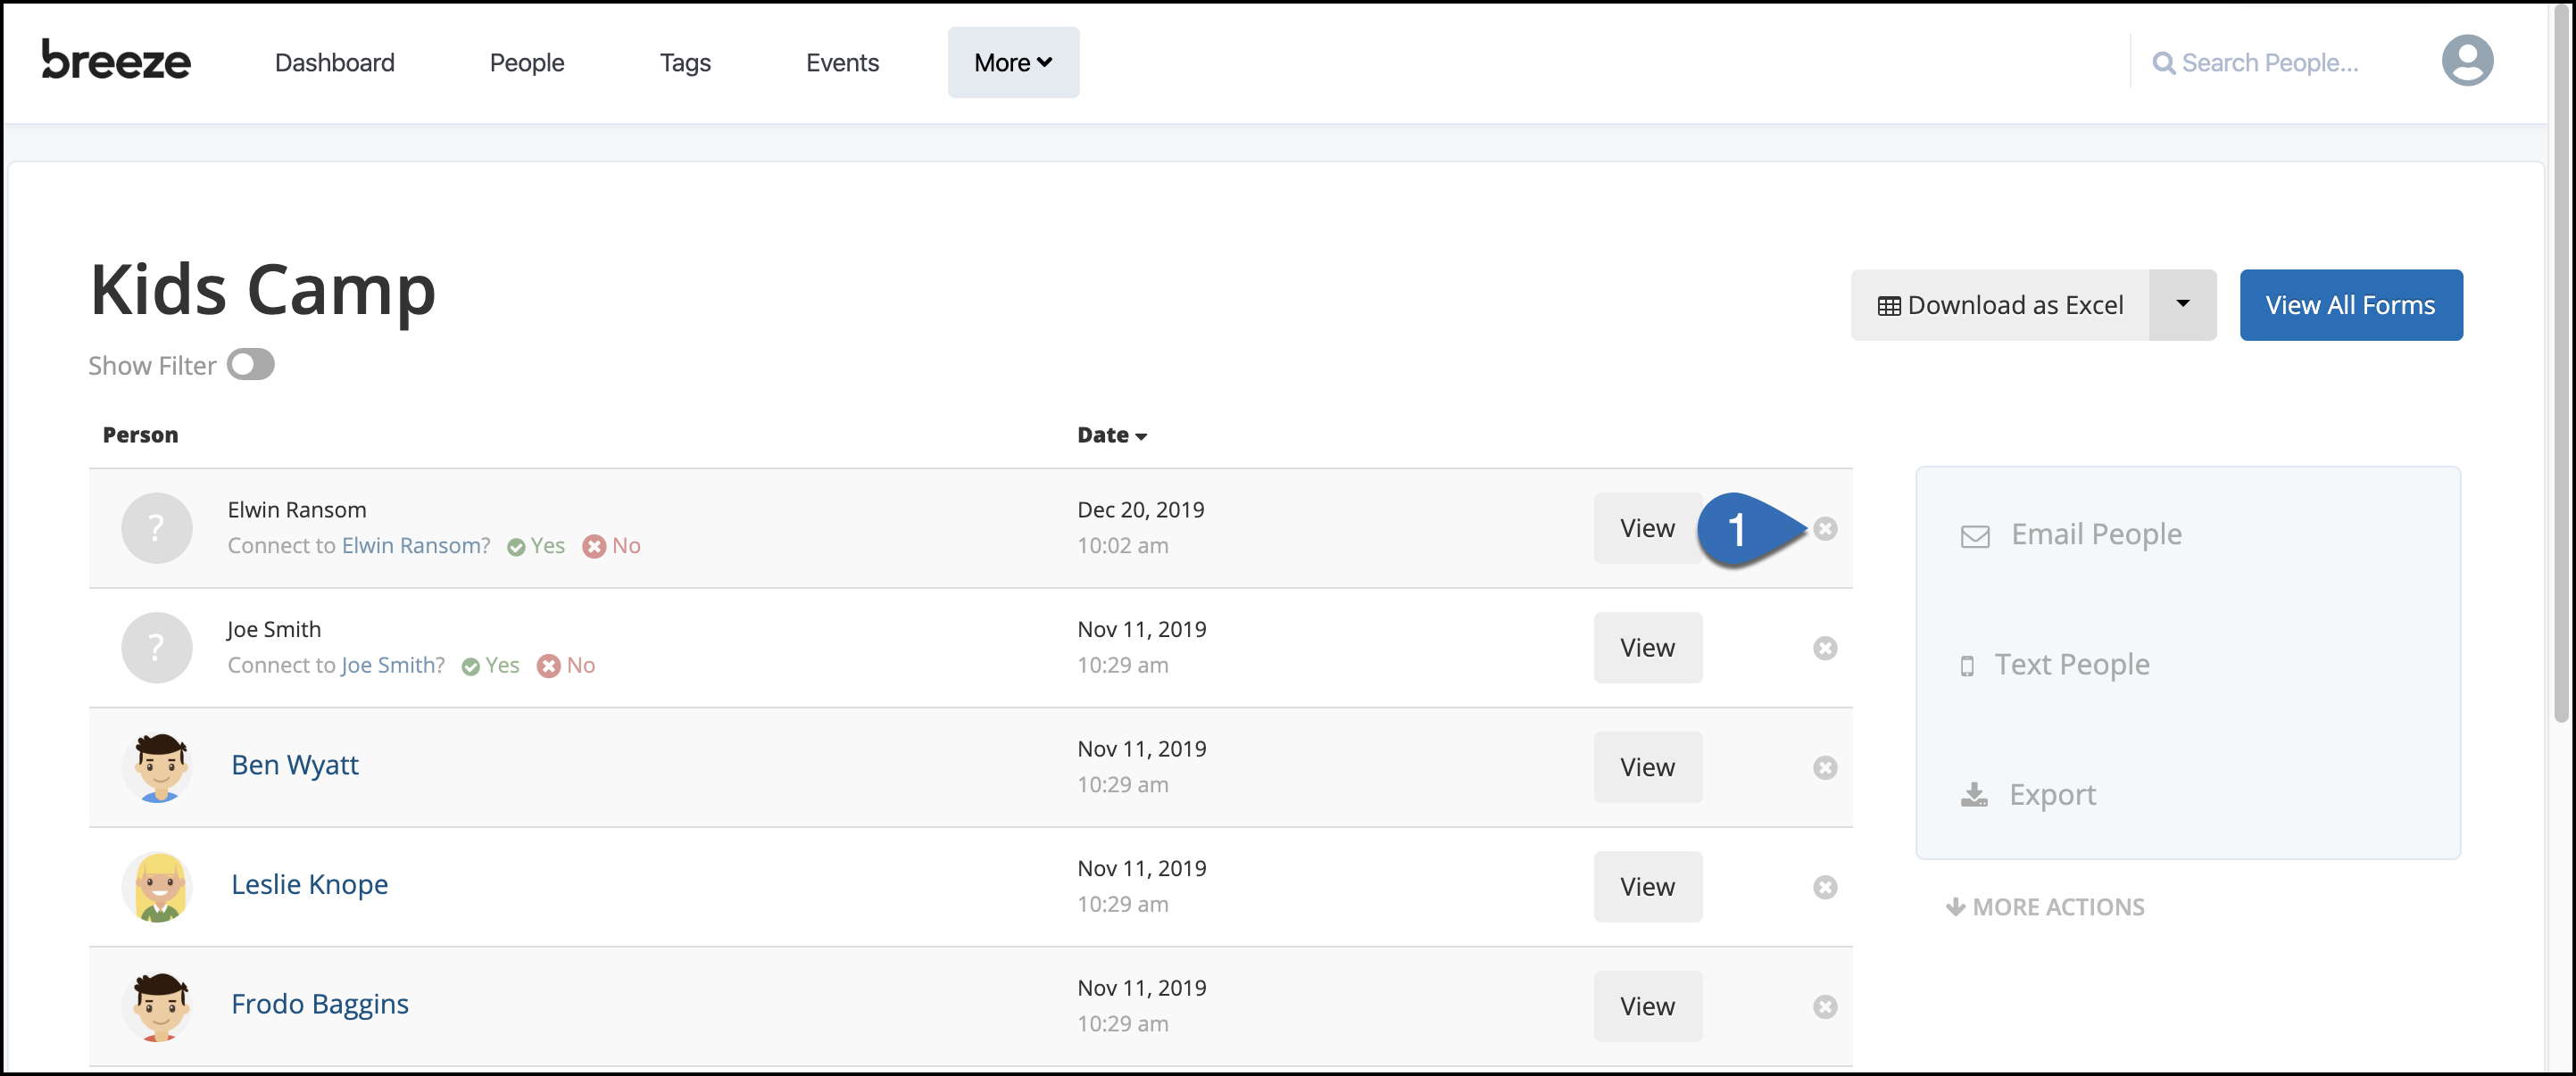The image size is (2576, 1076).
Task: Remove Frodo Baggins's submission
Action: 1825,1007
